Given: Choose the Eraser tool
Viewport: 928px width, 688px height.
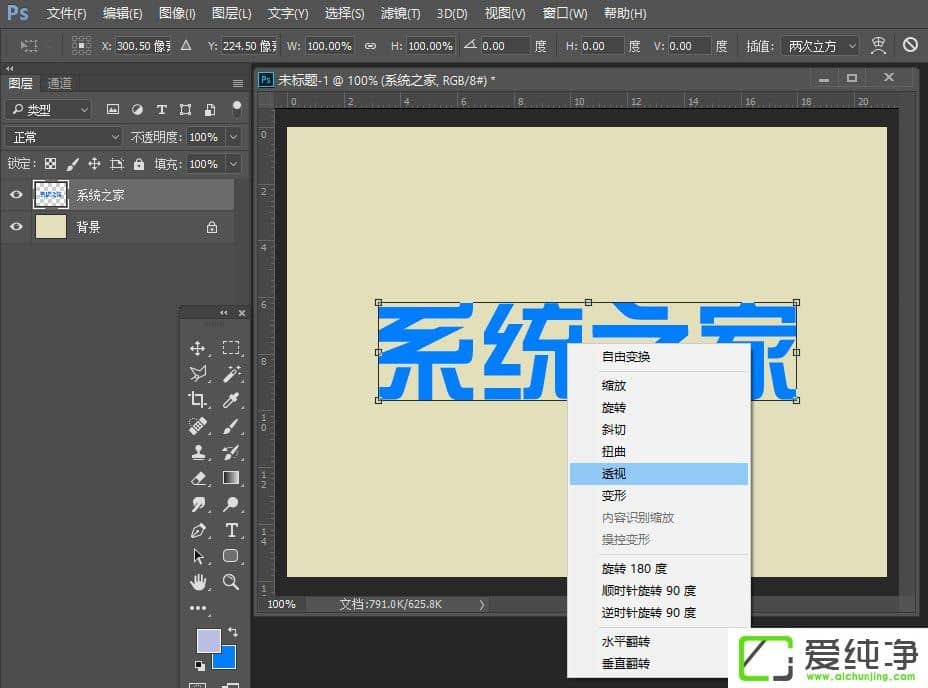Looking at the screenshot, I should point(198,478).
